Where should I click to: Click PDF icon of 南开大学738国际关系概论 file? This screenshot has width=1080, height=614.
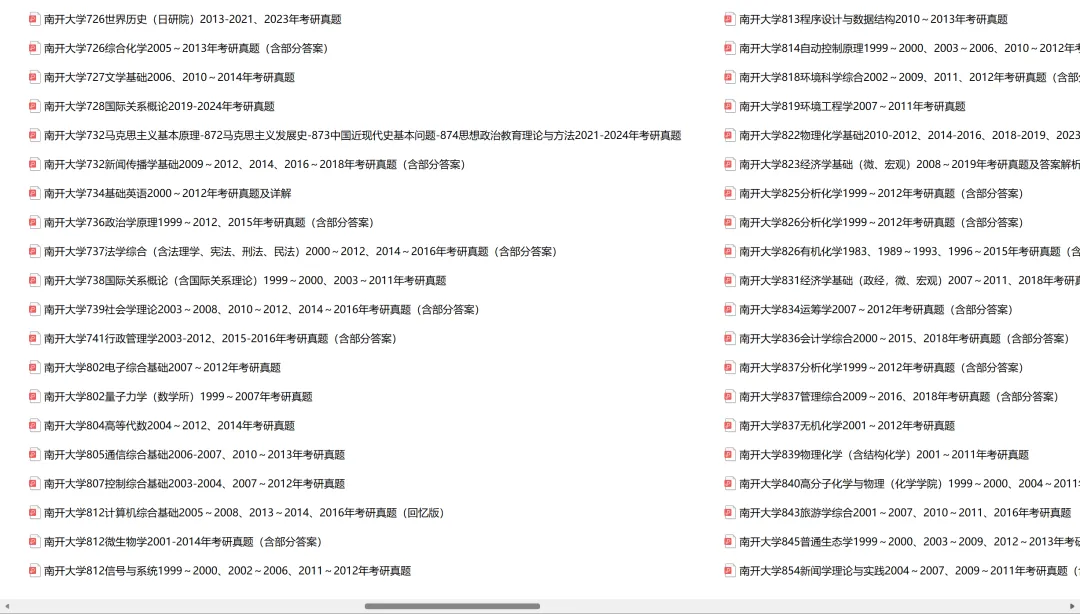(x=34, y=280)
